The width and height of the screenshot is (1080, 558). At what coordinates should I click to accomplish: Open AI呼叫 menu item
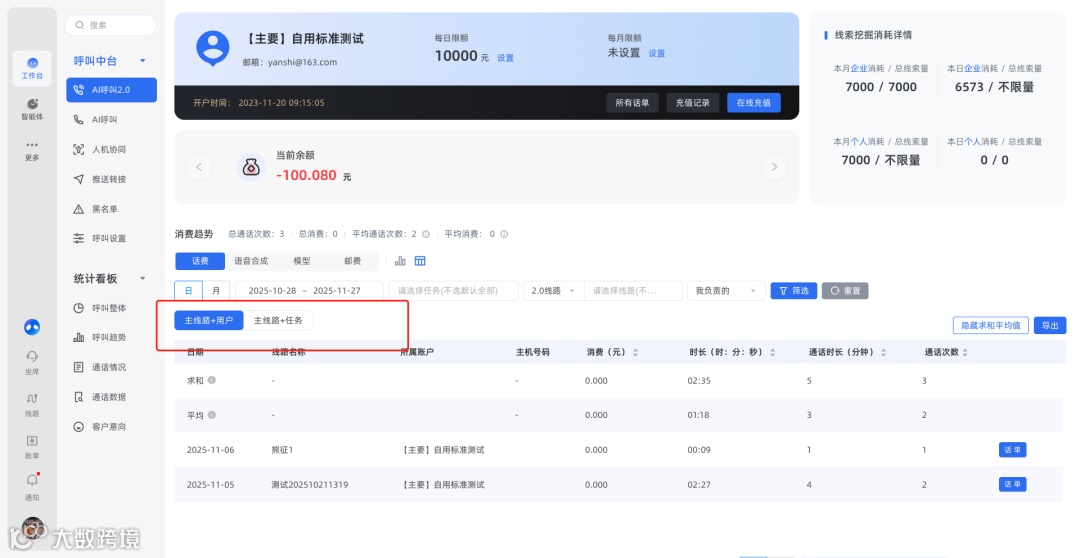coord(112,119)
